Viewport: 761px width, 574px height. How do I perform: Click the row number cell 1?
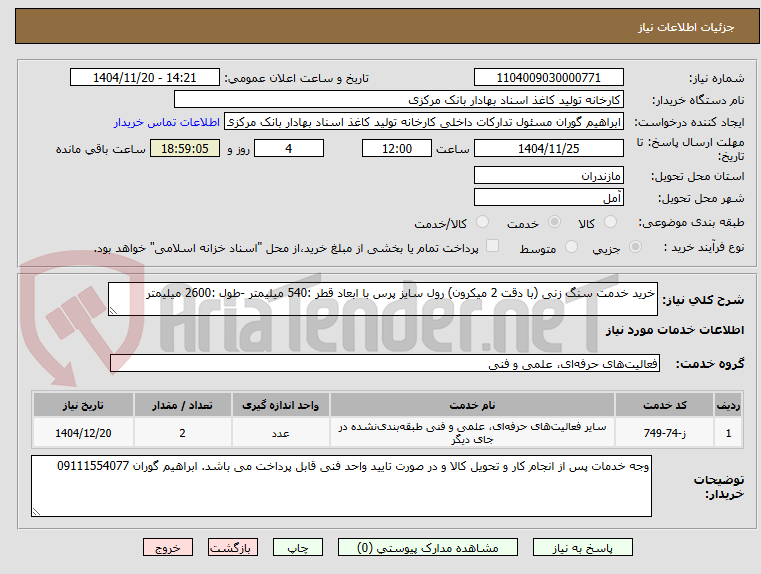728,433
